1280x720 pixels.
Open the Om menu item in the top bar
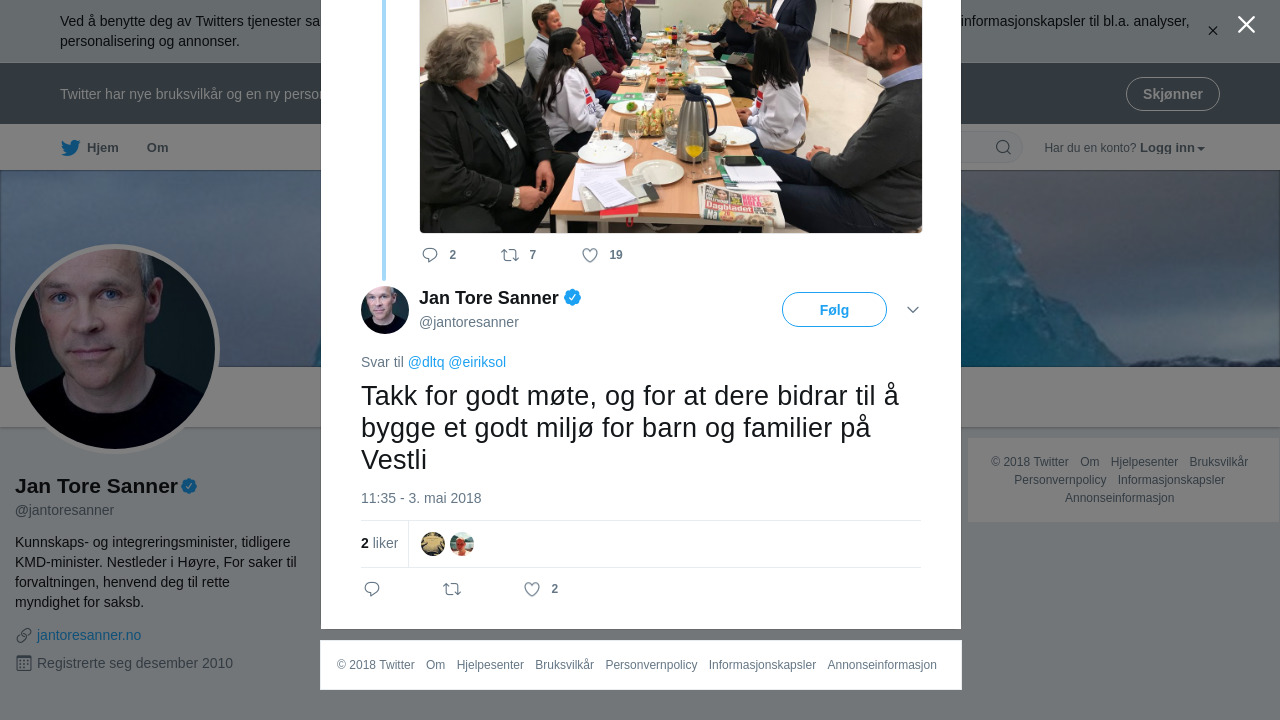click(157, 148)
